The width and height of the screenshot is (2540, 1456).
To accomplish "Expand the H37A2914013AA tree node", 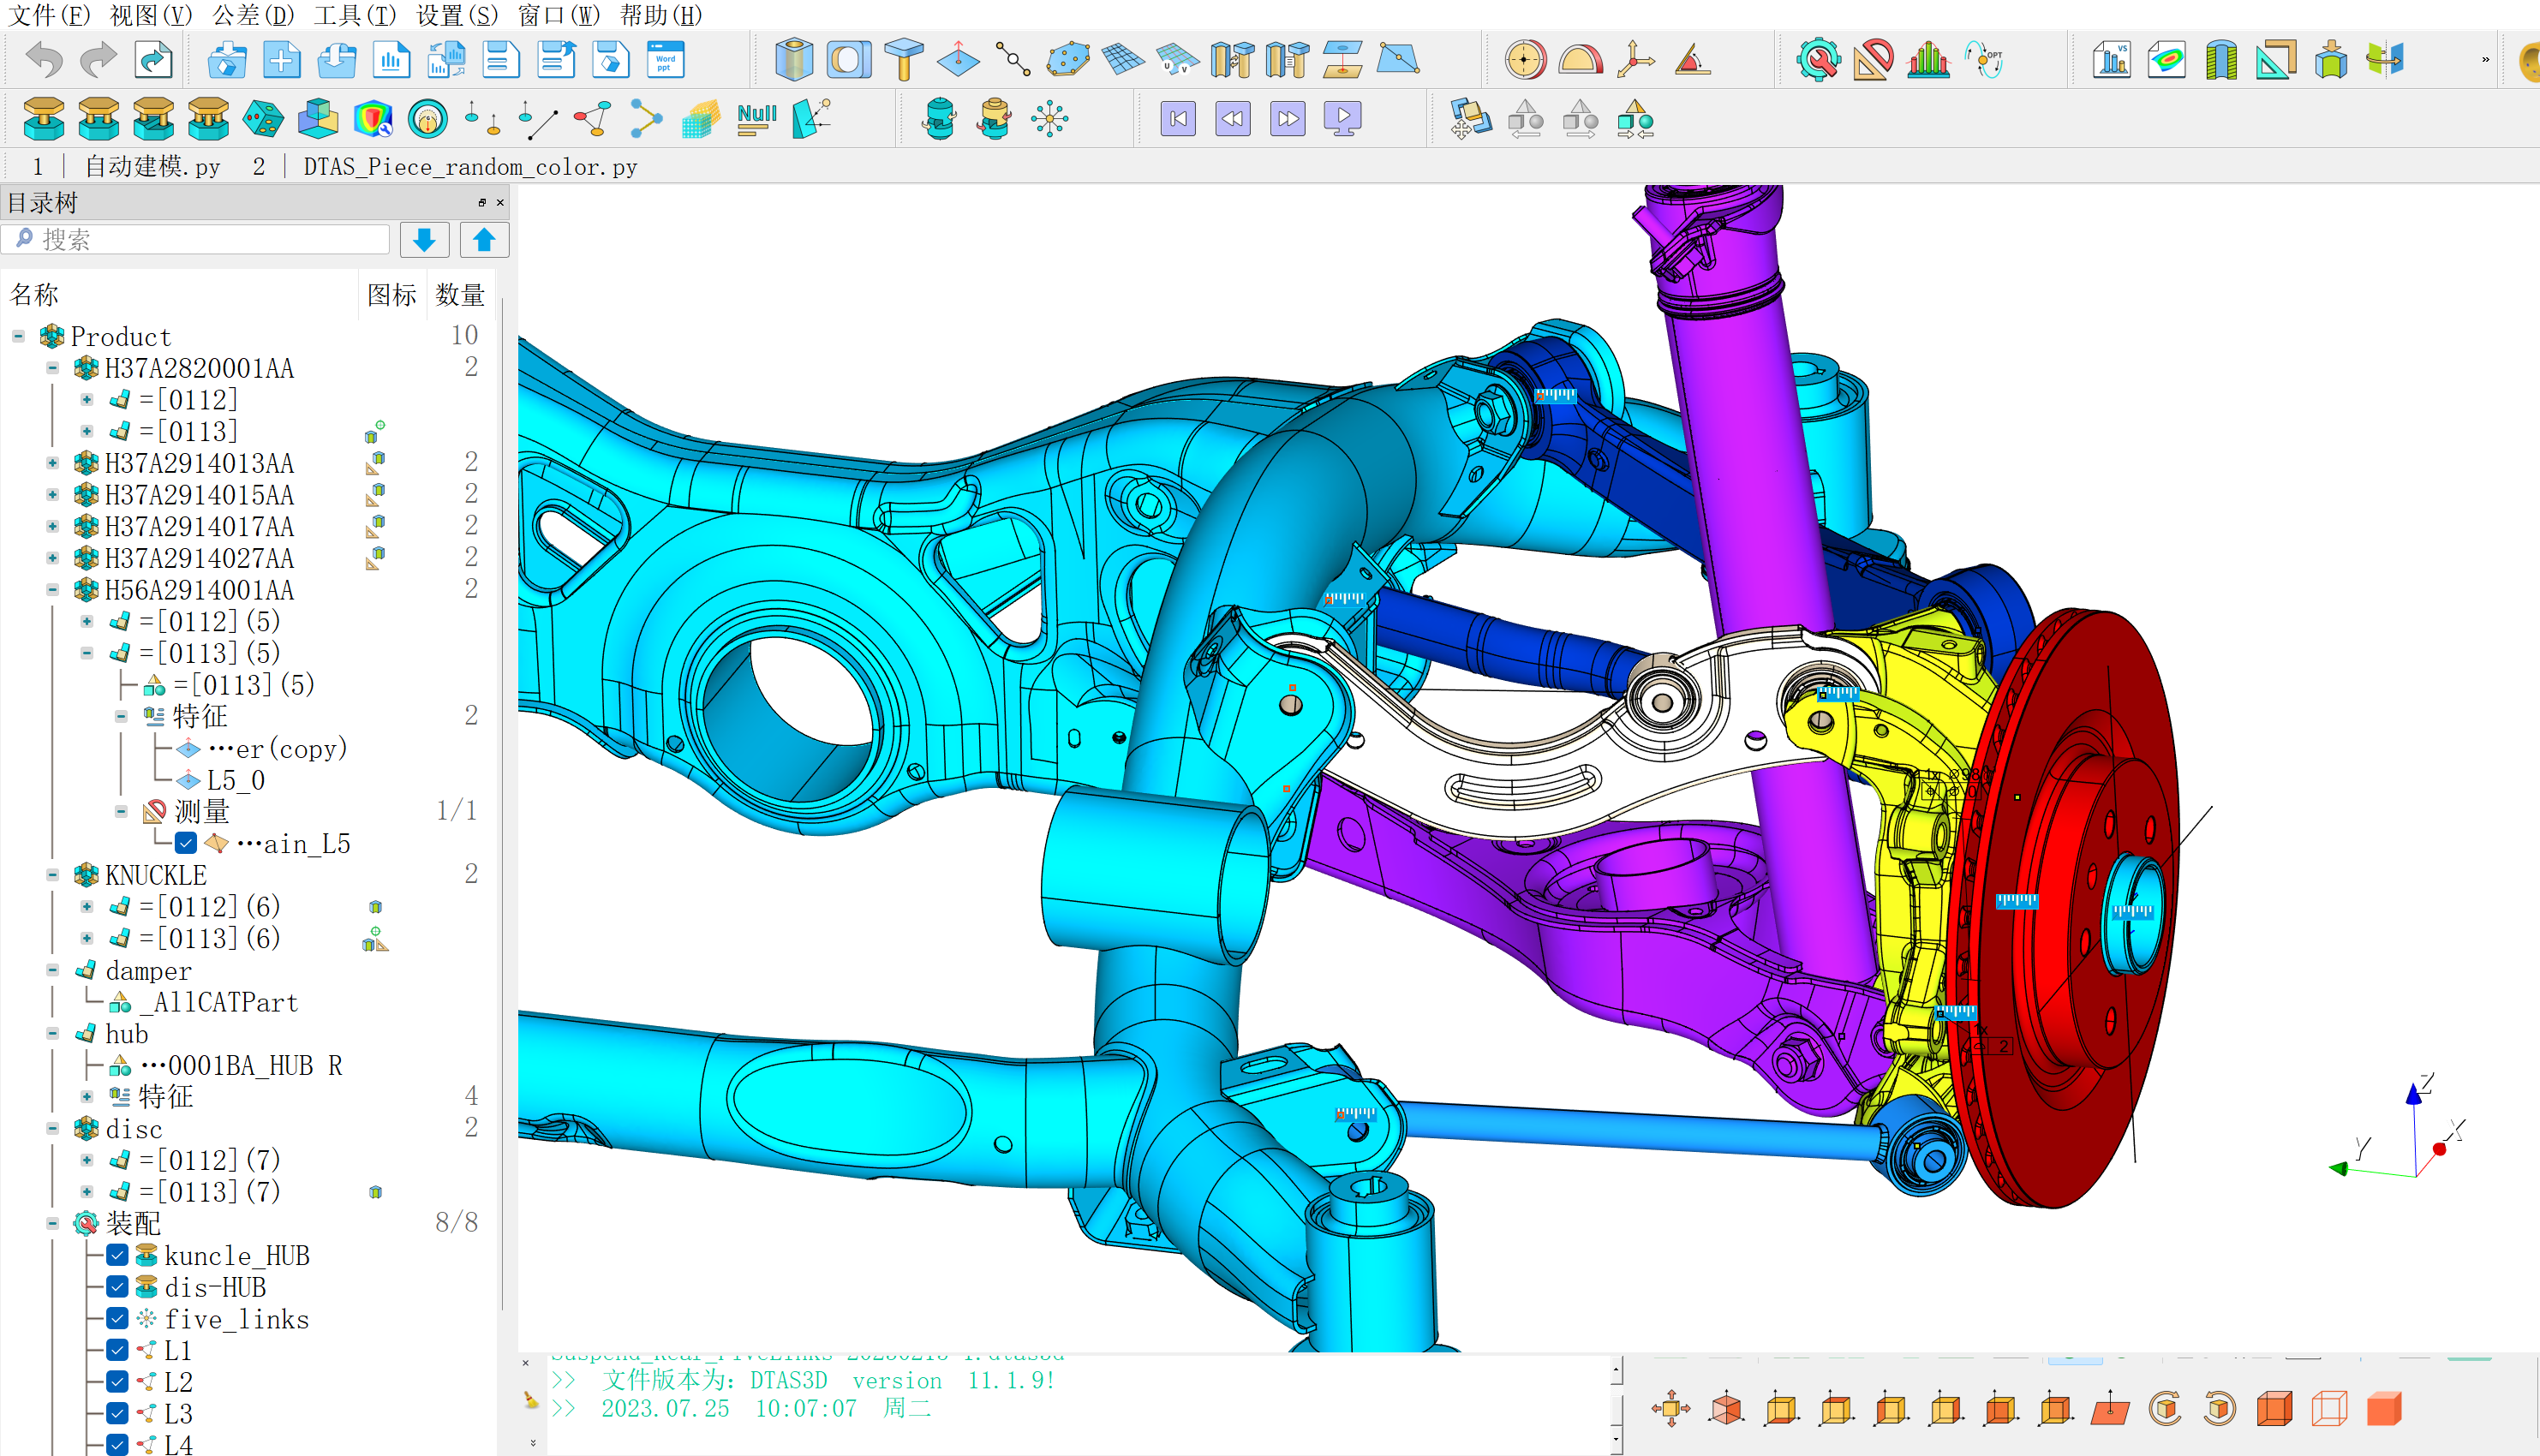I will click(x=52, y=463).
